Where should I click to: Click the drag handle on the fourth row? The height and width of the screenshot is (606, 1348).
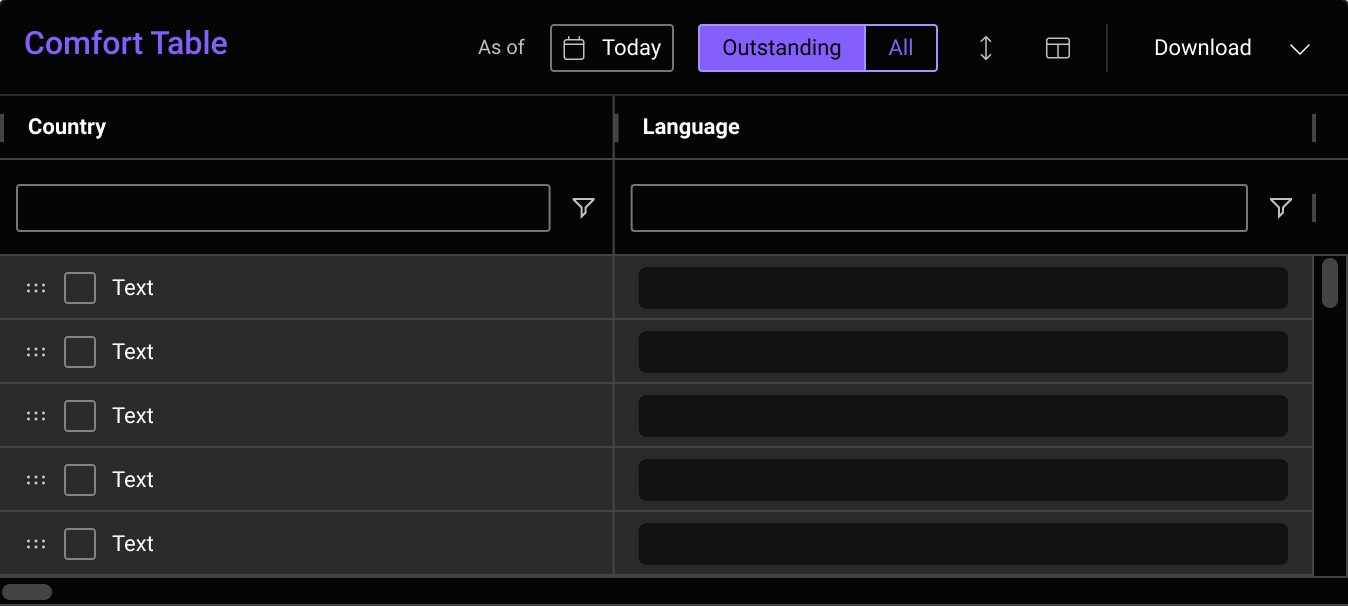click(x=36, y=480)
